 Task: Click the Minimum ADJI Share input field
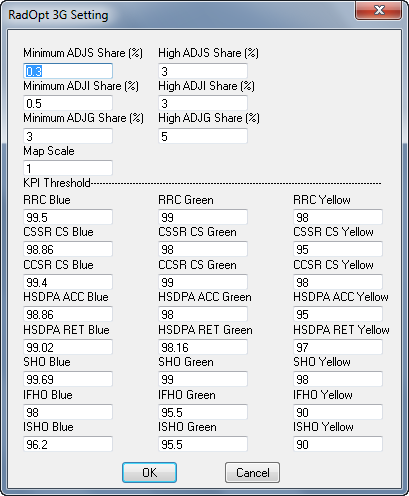[68, 103]
